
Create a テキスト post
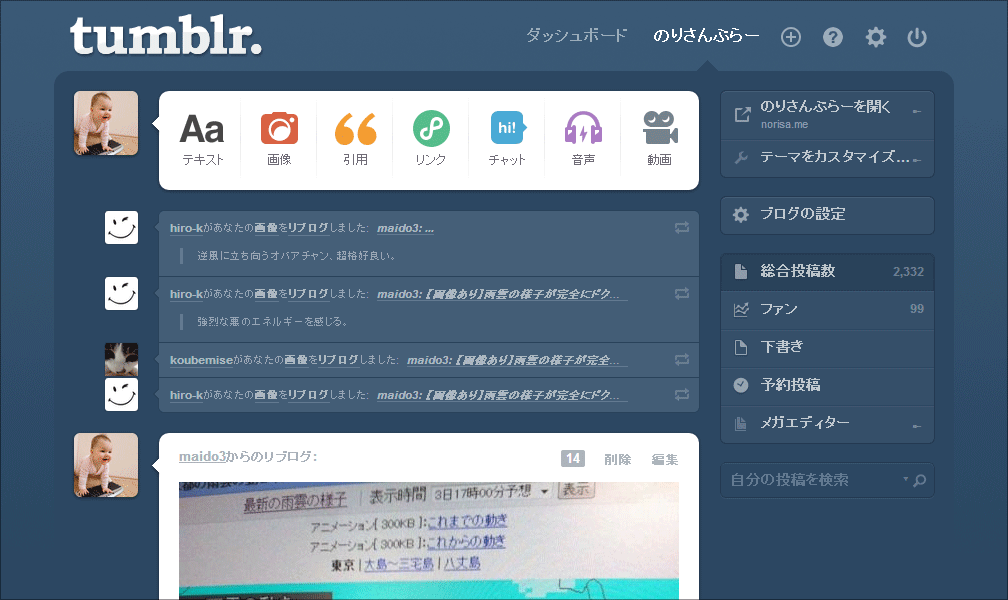tap(202, 140)
